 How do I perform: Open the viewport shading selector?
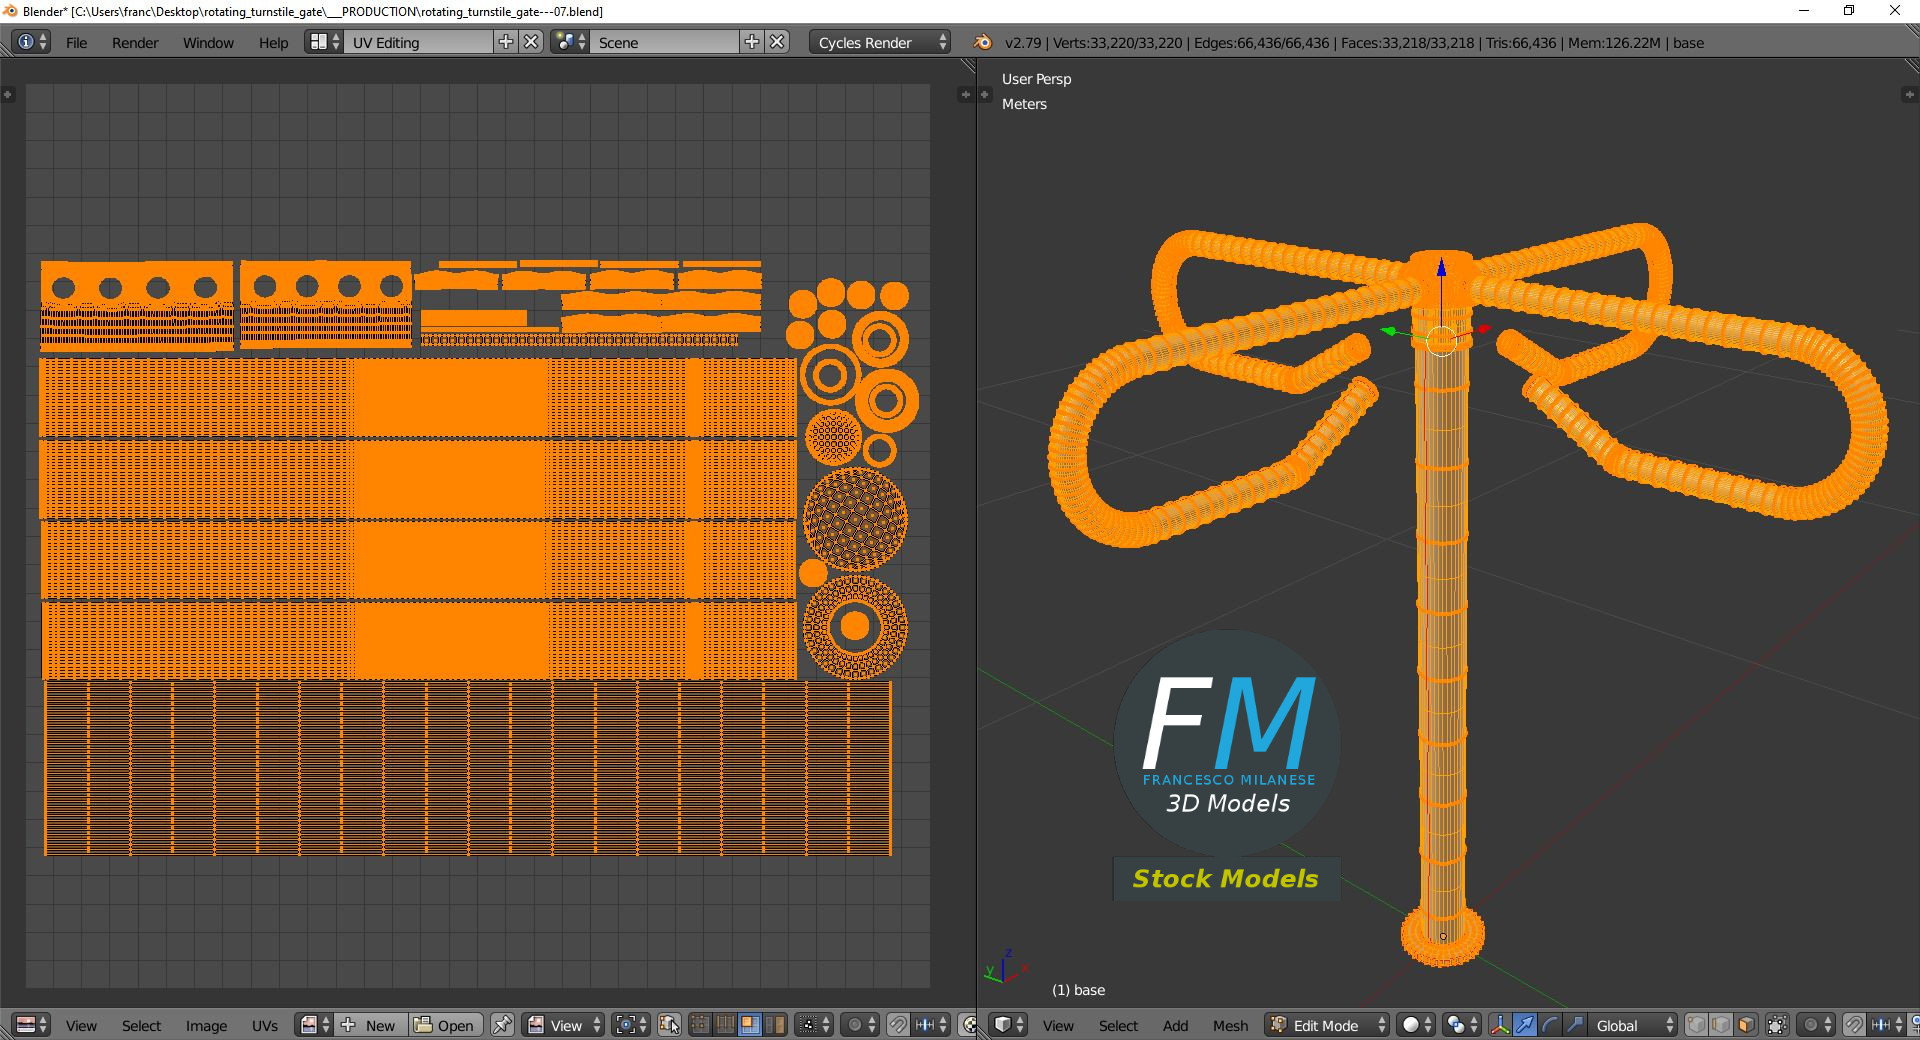point(1416,1025)
